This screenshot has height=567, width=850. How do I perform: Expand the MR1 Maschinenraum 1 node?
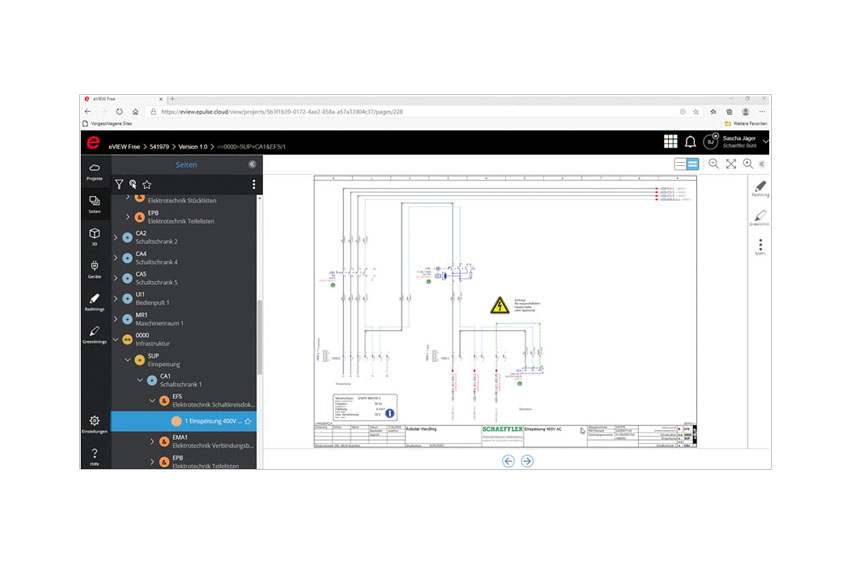pos(115,319)
